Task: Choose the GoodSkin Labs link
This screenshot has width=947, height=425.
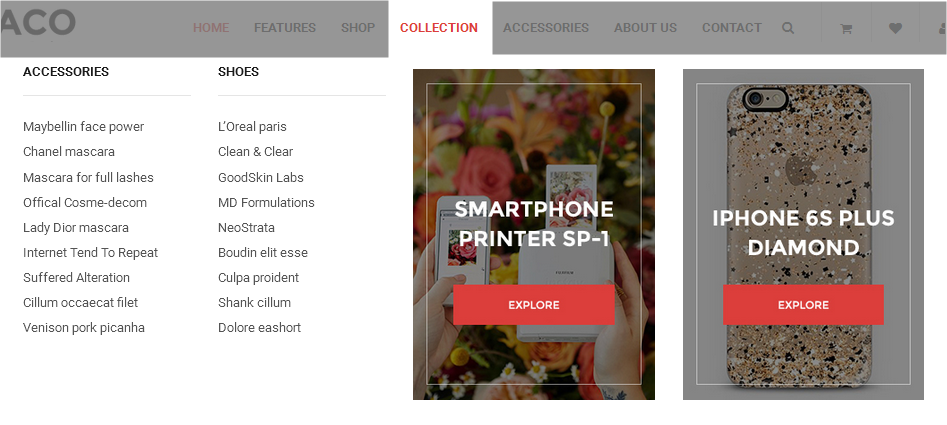Action: click(x=261, y=177)
